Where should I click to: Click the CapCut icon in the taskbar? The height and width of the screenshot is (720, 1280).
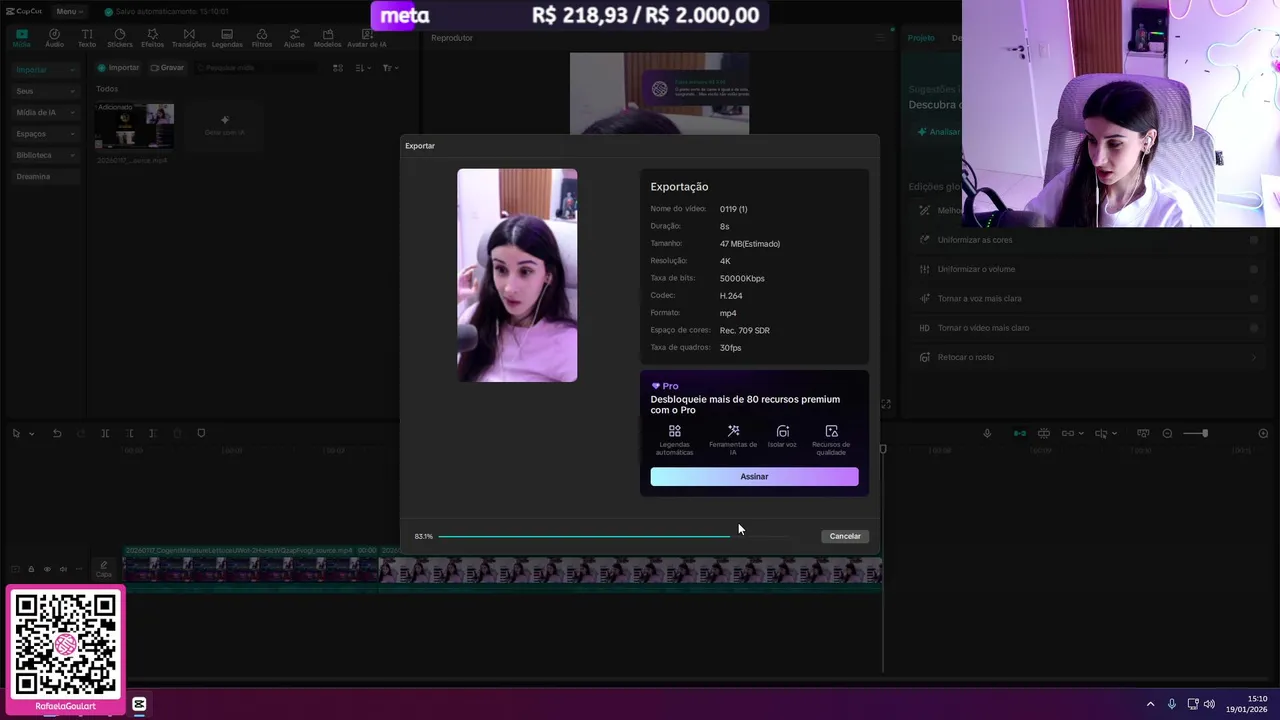click(139, 704)
